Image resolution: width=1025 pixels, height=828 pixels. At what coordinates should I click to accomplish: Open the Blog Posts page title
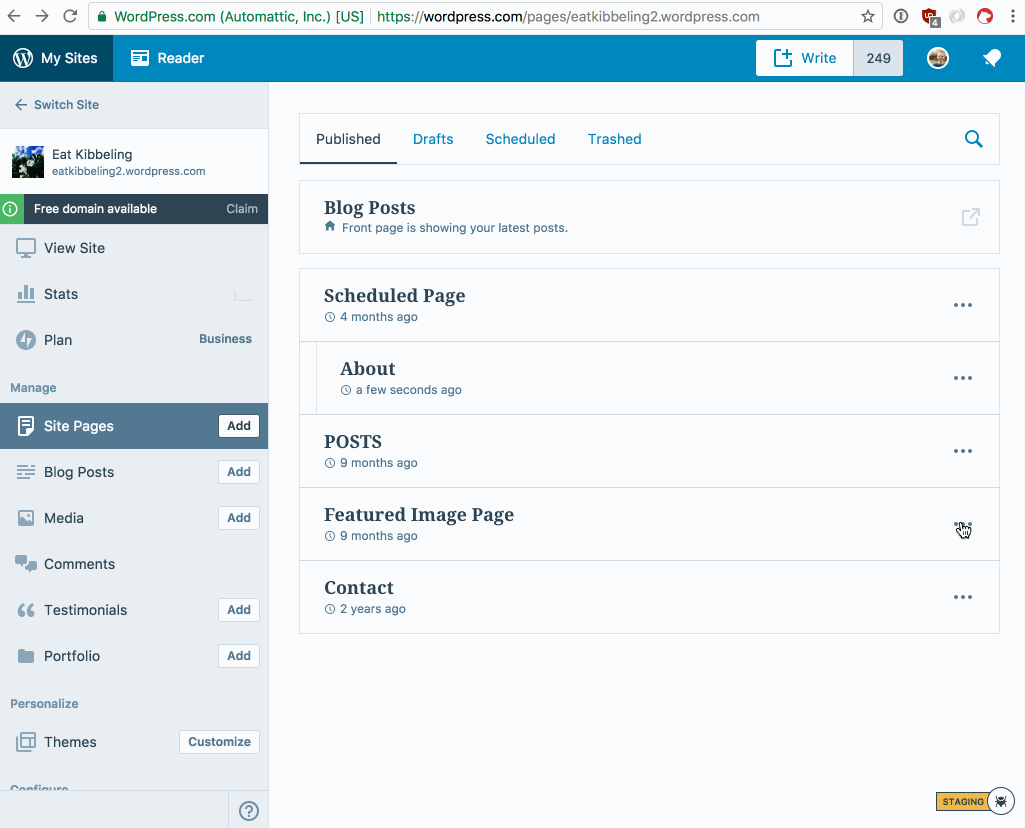point(369,208)
